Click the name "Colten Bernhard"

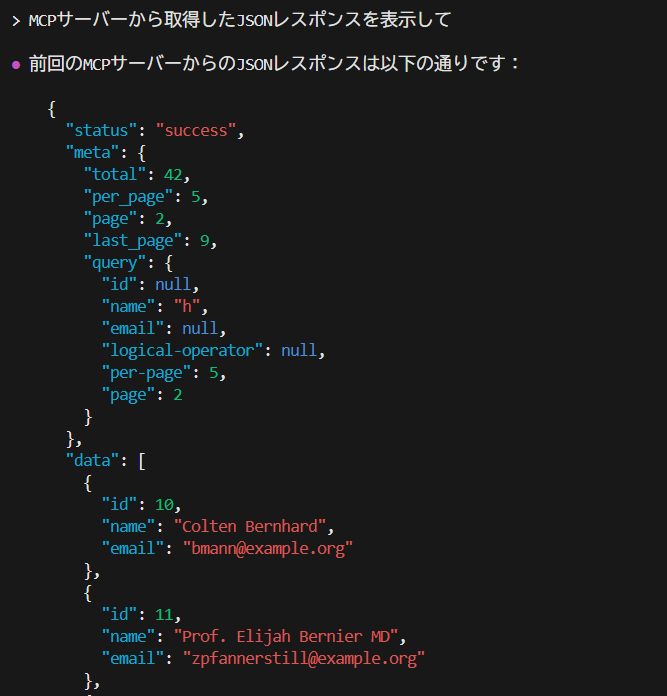[x=253, y=526]
